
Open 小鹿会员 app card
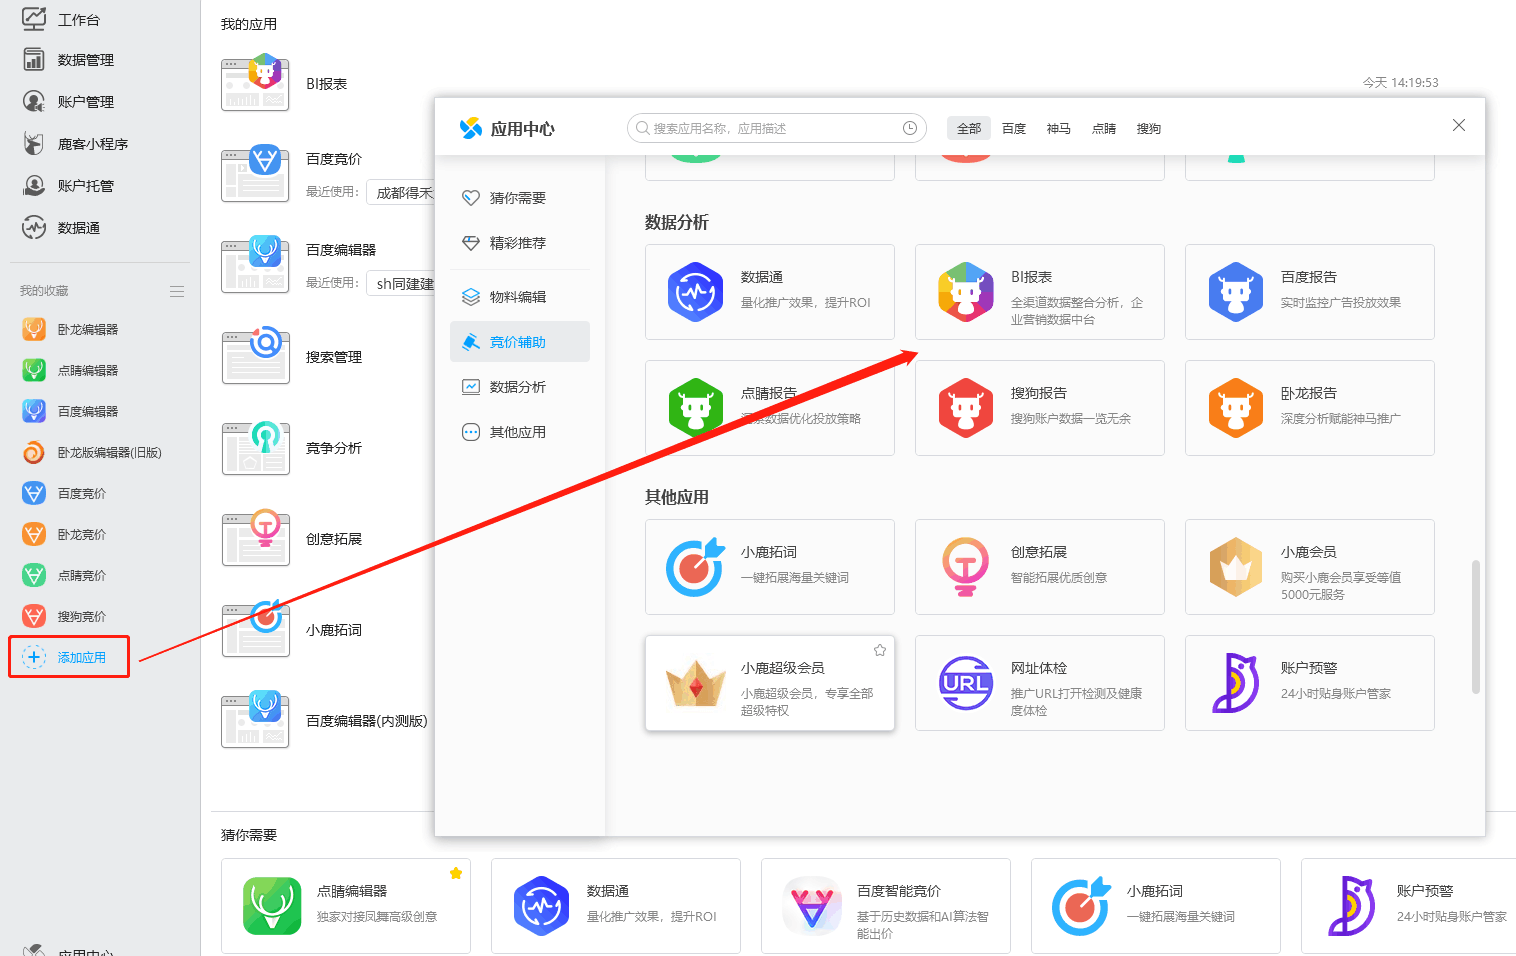[1310, 567]
